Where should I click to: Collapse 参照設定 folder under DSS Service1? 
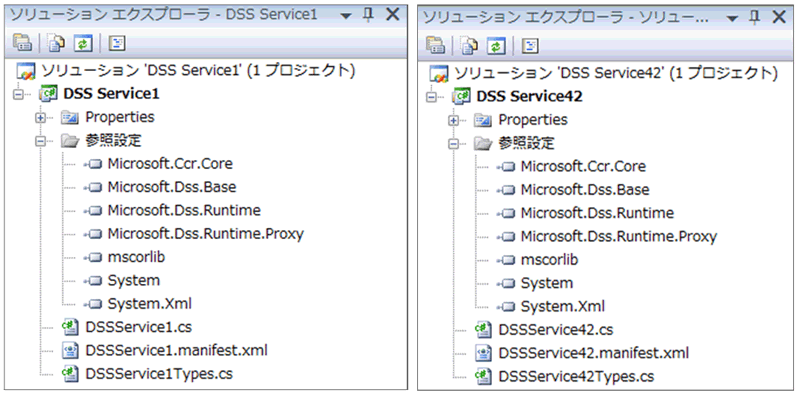point(40,141)
